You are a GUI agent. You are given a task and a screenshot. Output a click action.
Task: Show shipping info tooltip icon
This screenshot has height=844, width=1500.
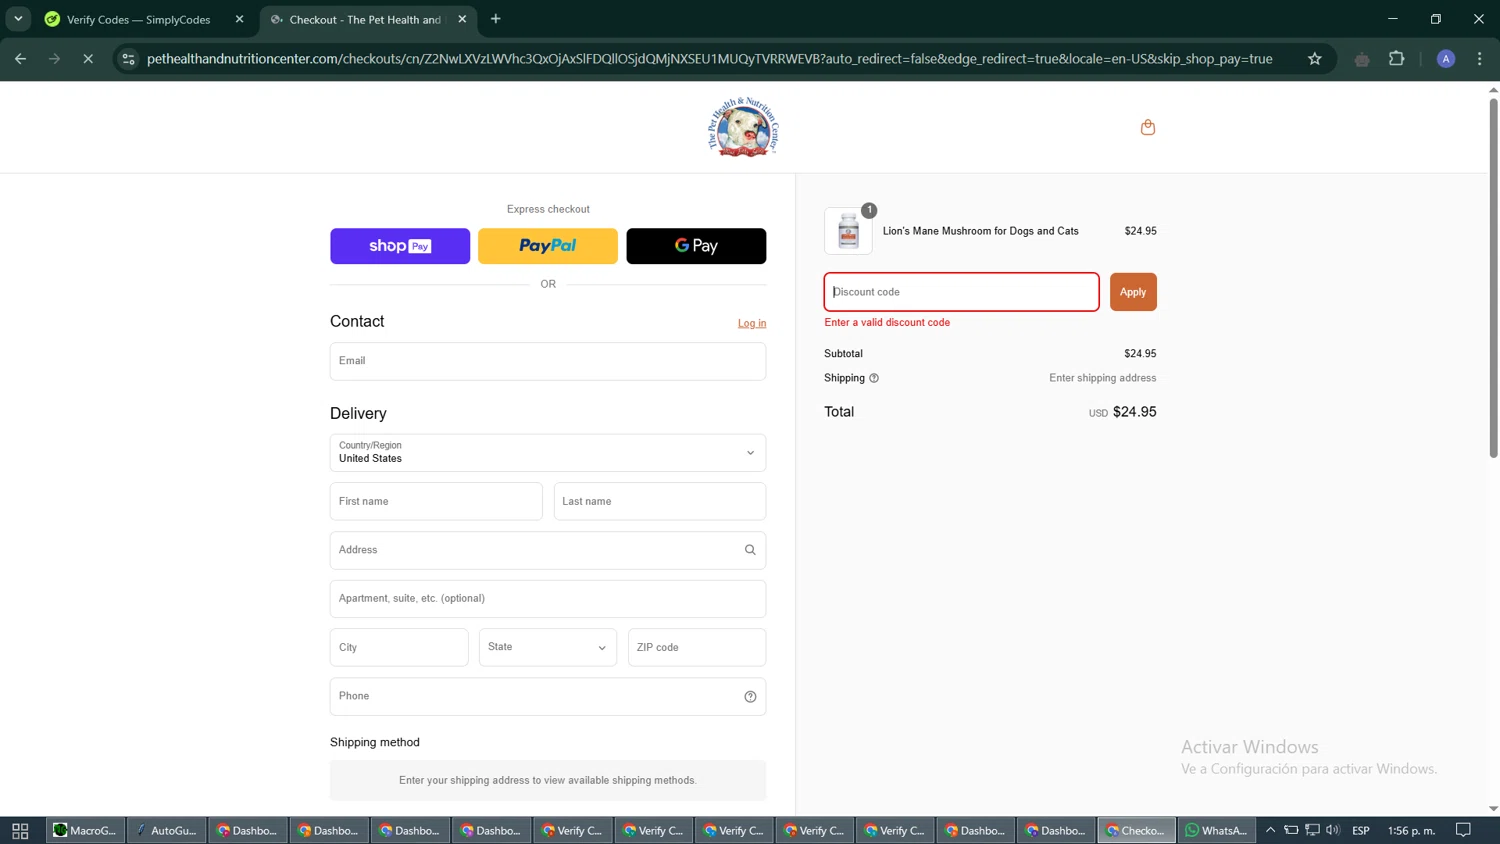[x=874, y=378]
